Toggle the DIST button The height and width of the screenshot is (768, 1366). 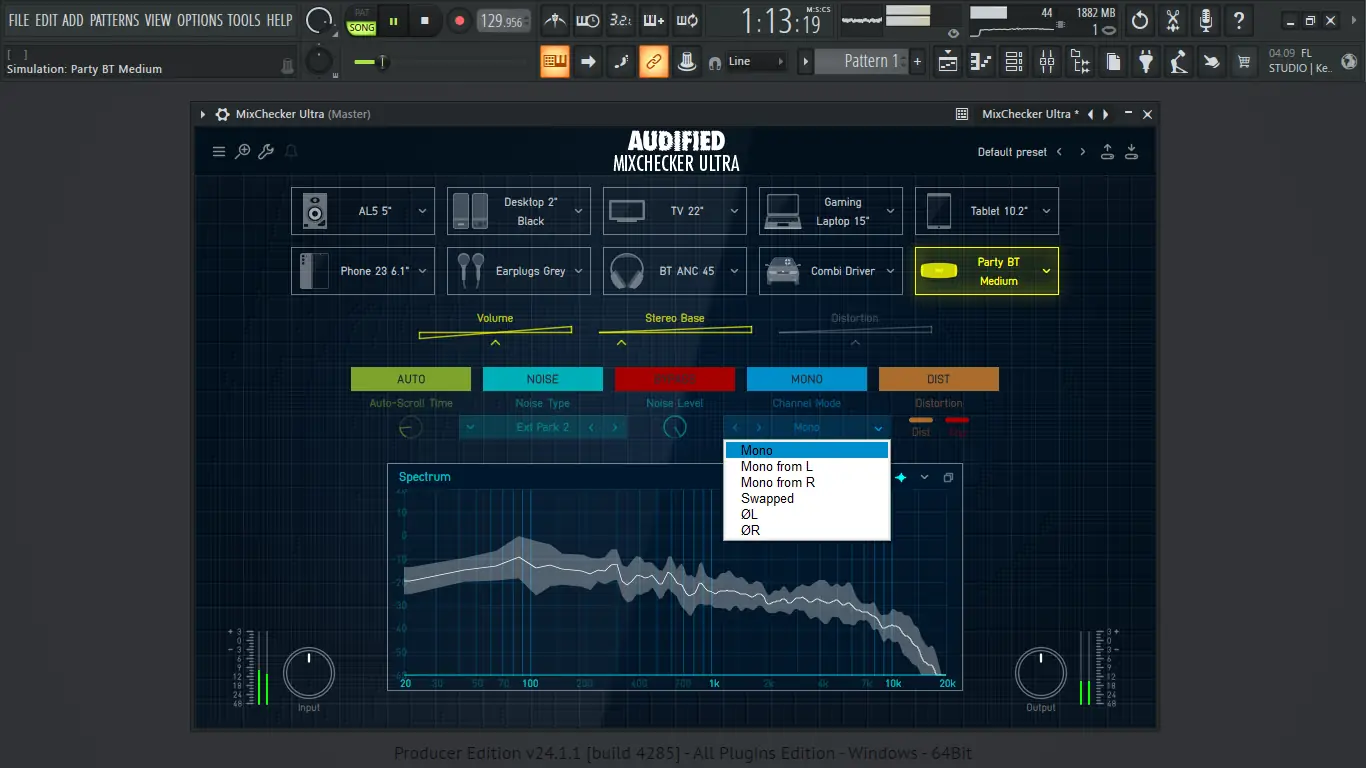pyautogui.click(x=939, y=379)
